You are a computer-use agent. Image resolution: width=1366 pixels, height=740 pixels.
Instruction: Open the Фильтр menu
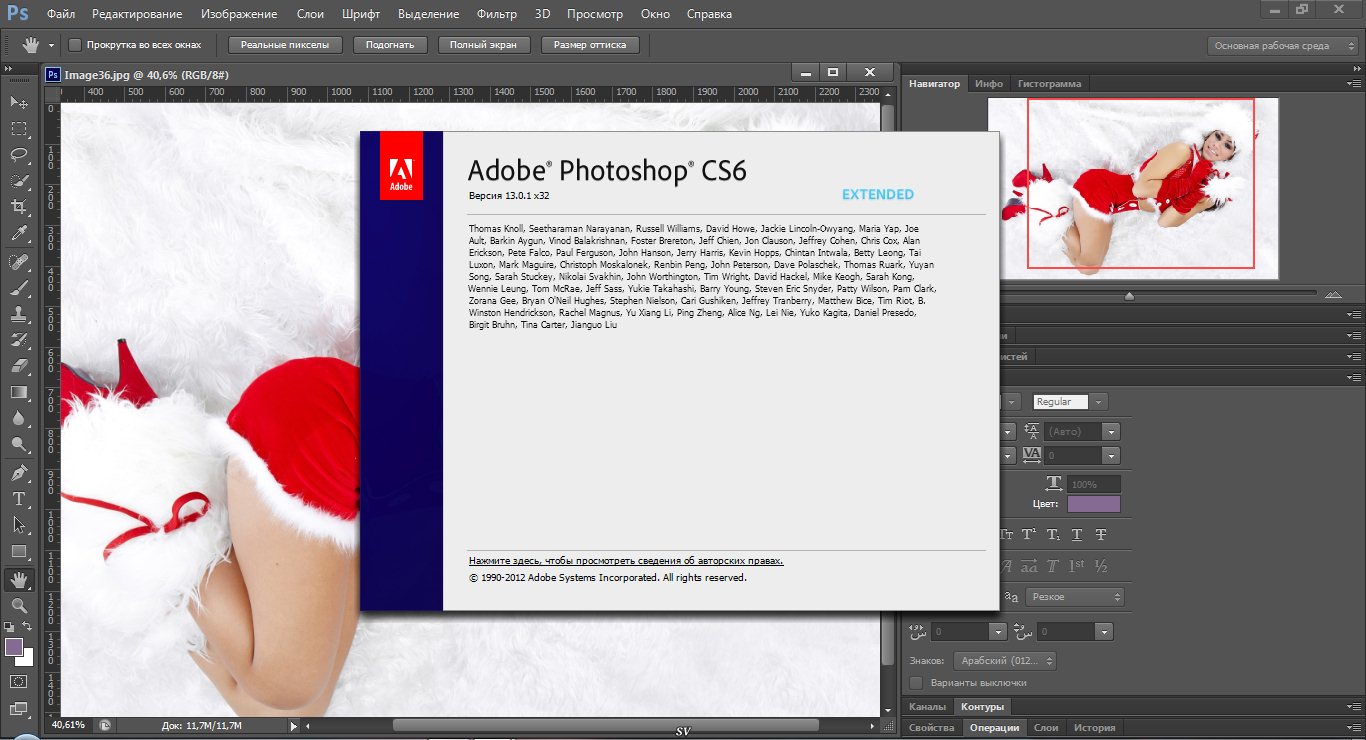point(497,14)
